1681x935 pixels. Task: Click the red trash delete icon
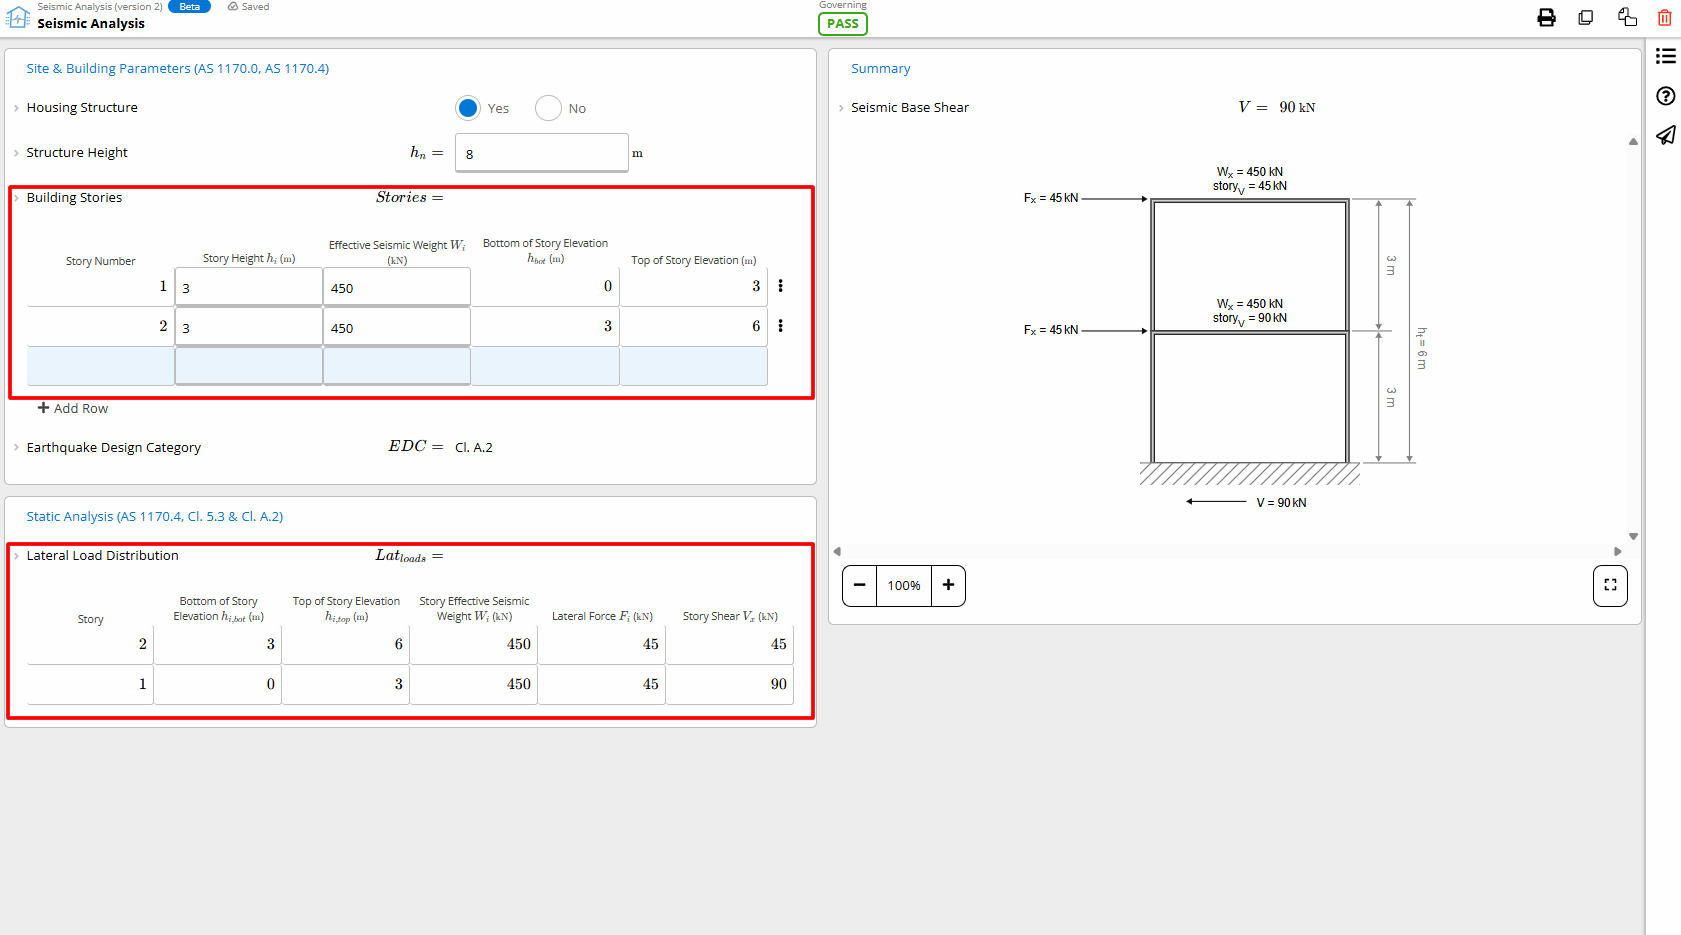point(1664,17)
